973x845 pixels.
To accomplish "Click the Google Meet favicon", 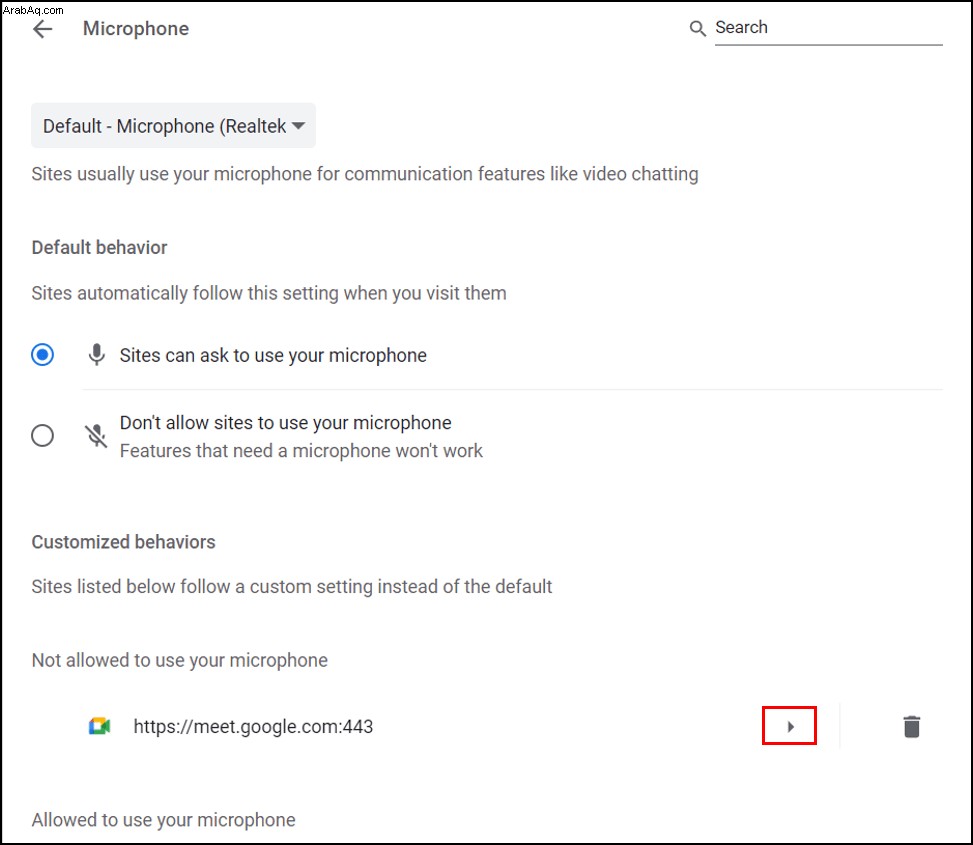I will click(x=99, y=726).
